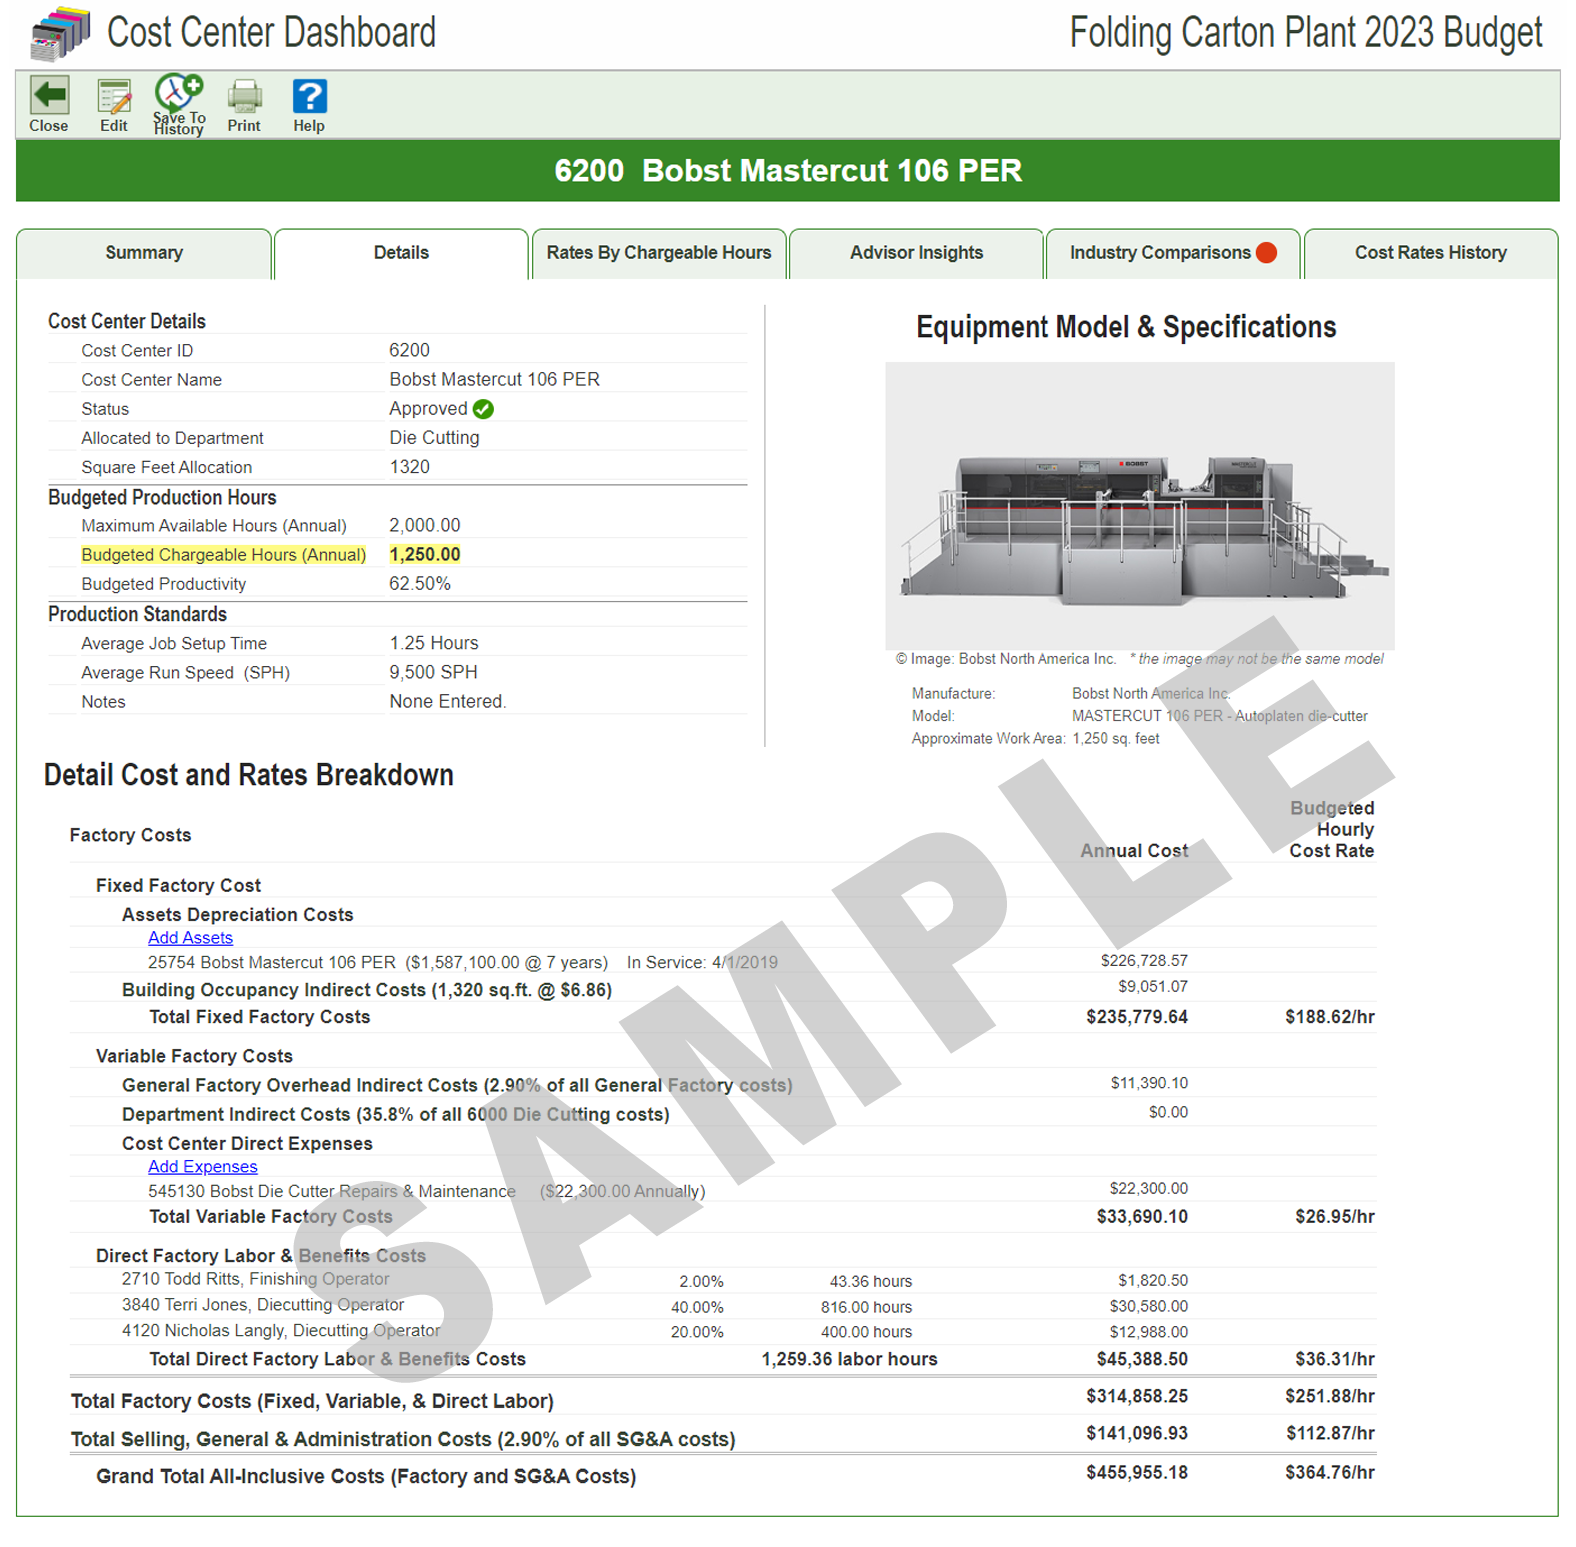Click the 1,259.36 labor hours total
1576x1547 pixels.
click(849, 1359)
